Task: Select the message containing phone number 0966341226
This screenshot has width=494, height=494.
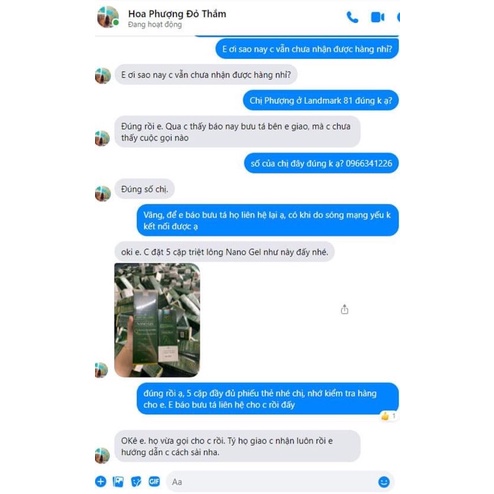Action: [x=321, y=163]
